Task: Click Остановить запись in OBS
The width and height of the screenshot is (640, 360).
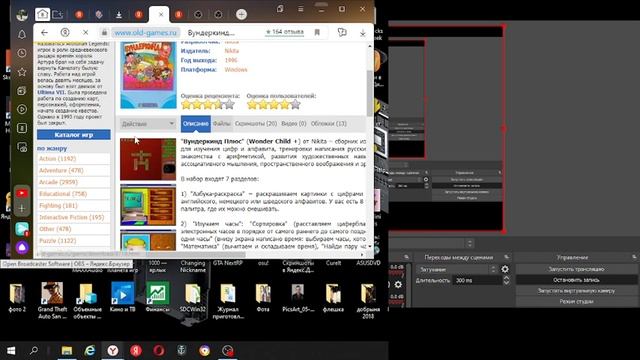Action: click(576, 280)
